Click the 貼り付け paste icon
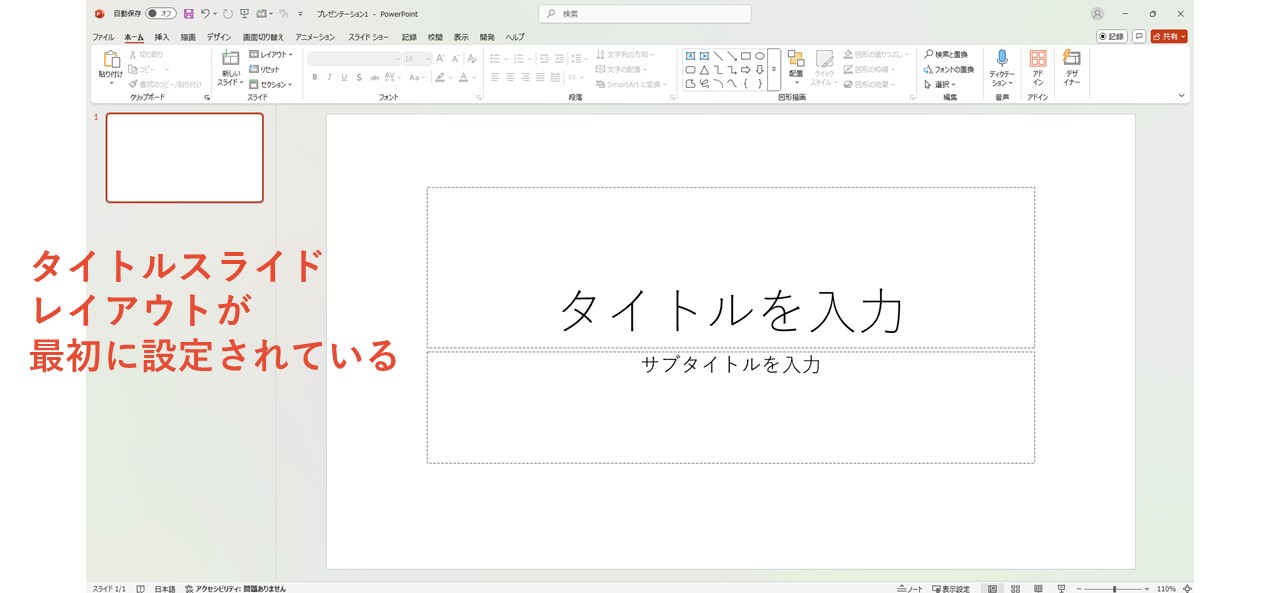Viewport: 1280px width, 593px height. click(111, 60)
